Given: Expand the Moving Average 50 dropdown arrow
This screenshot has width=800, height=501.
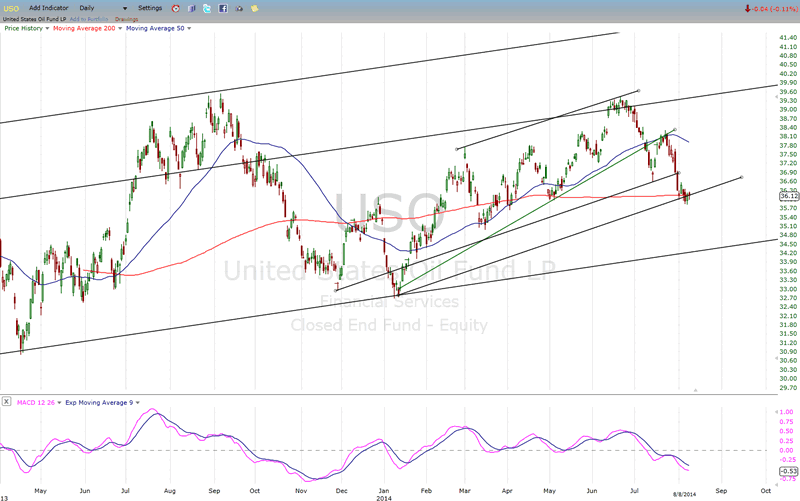Looking at the screenshot, I should 189,29.
